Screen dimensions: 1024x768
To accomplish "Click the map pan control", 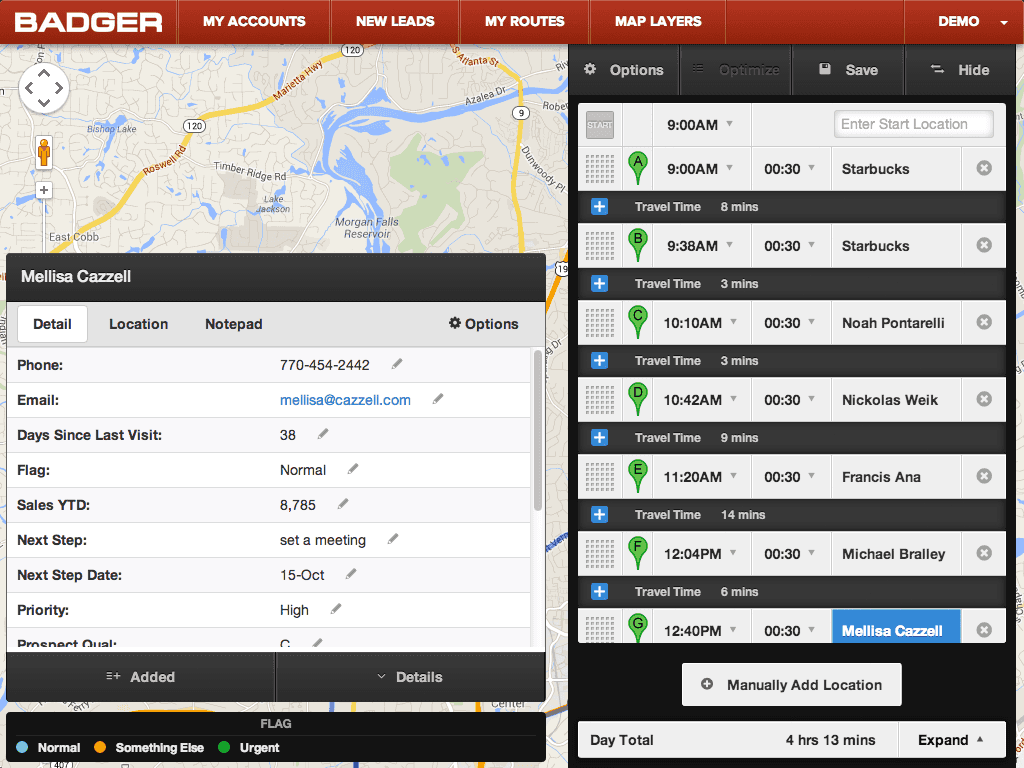I will [x=44, y=88].
